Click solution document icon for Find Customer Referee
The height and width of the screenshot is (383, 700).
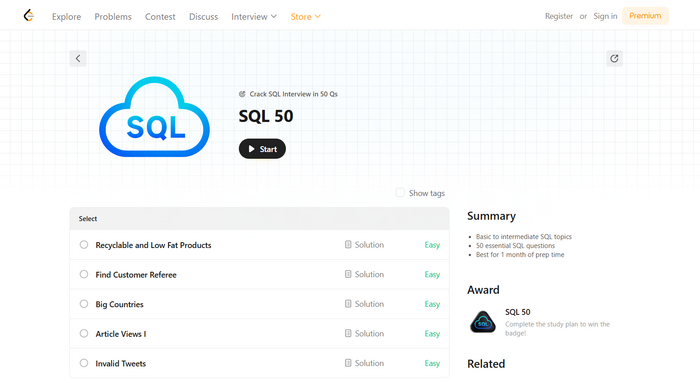pyautogui.click(x=348, y=274)
